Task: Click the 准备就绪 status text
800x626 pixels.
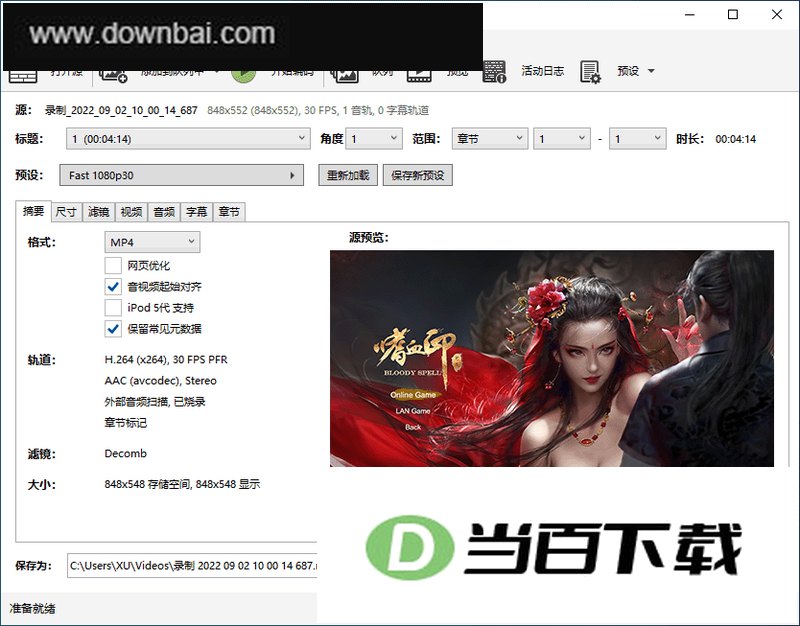Action: [x=32, y=608]
